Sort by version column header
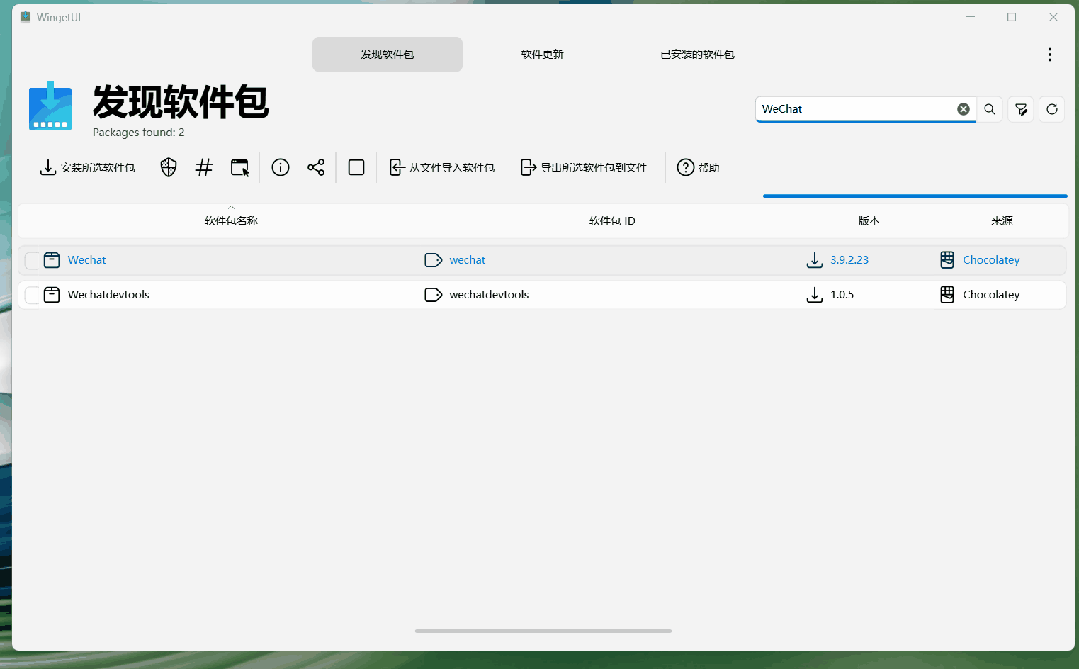The width and height of the screenshot is (1079, 669). point(868,220)
